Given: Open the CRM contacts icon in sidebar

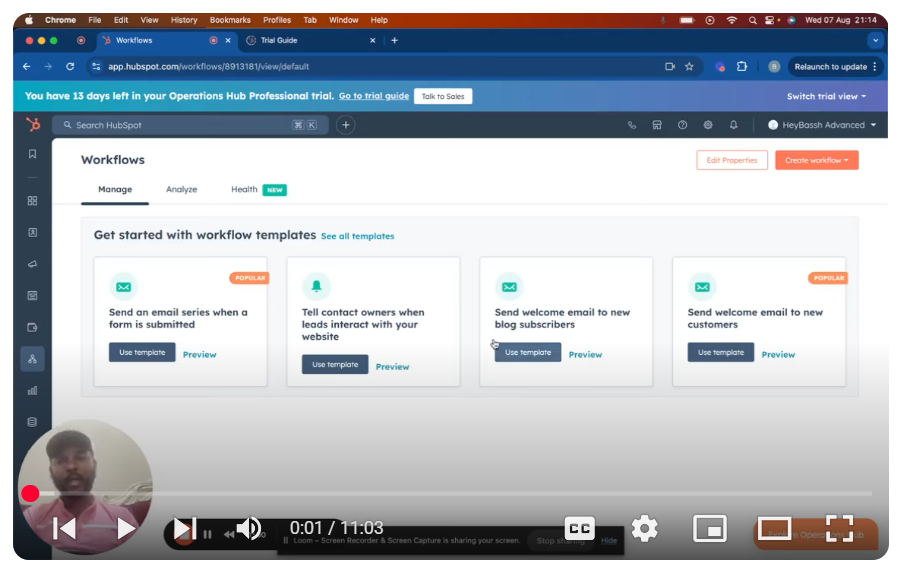Looking at the screenshot, I should 32,233.
